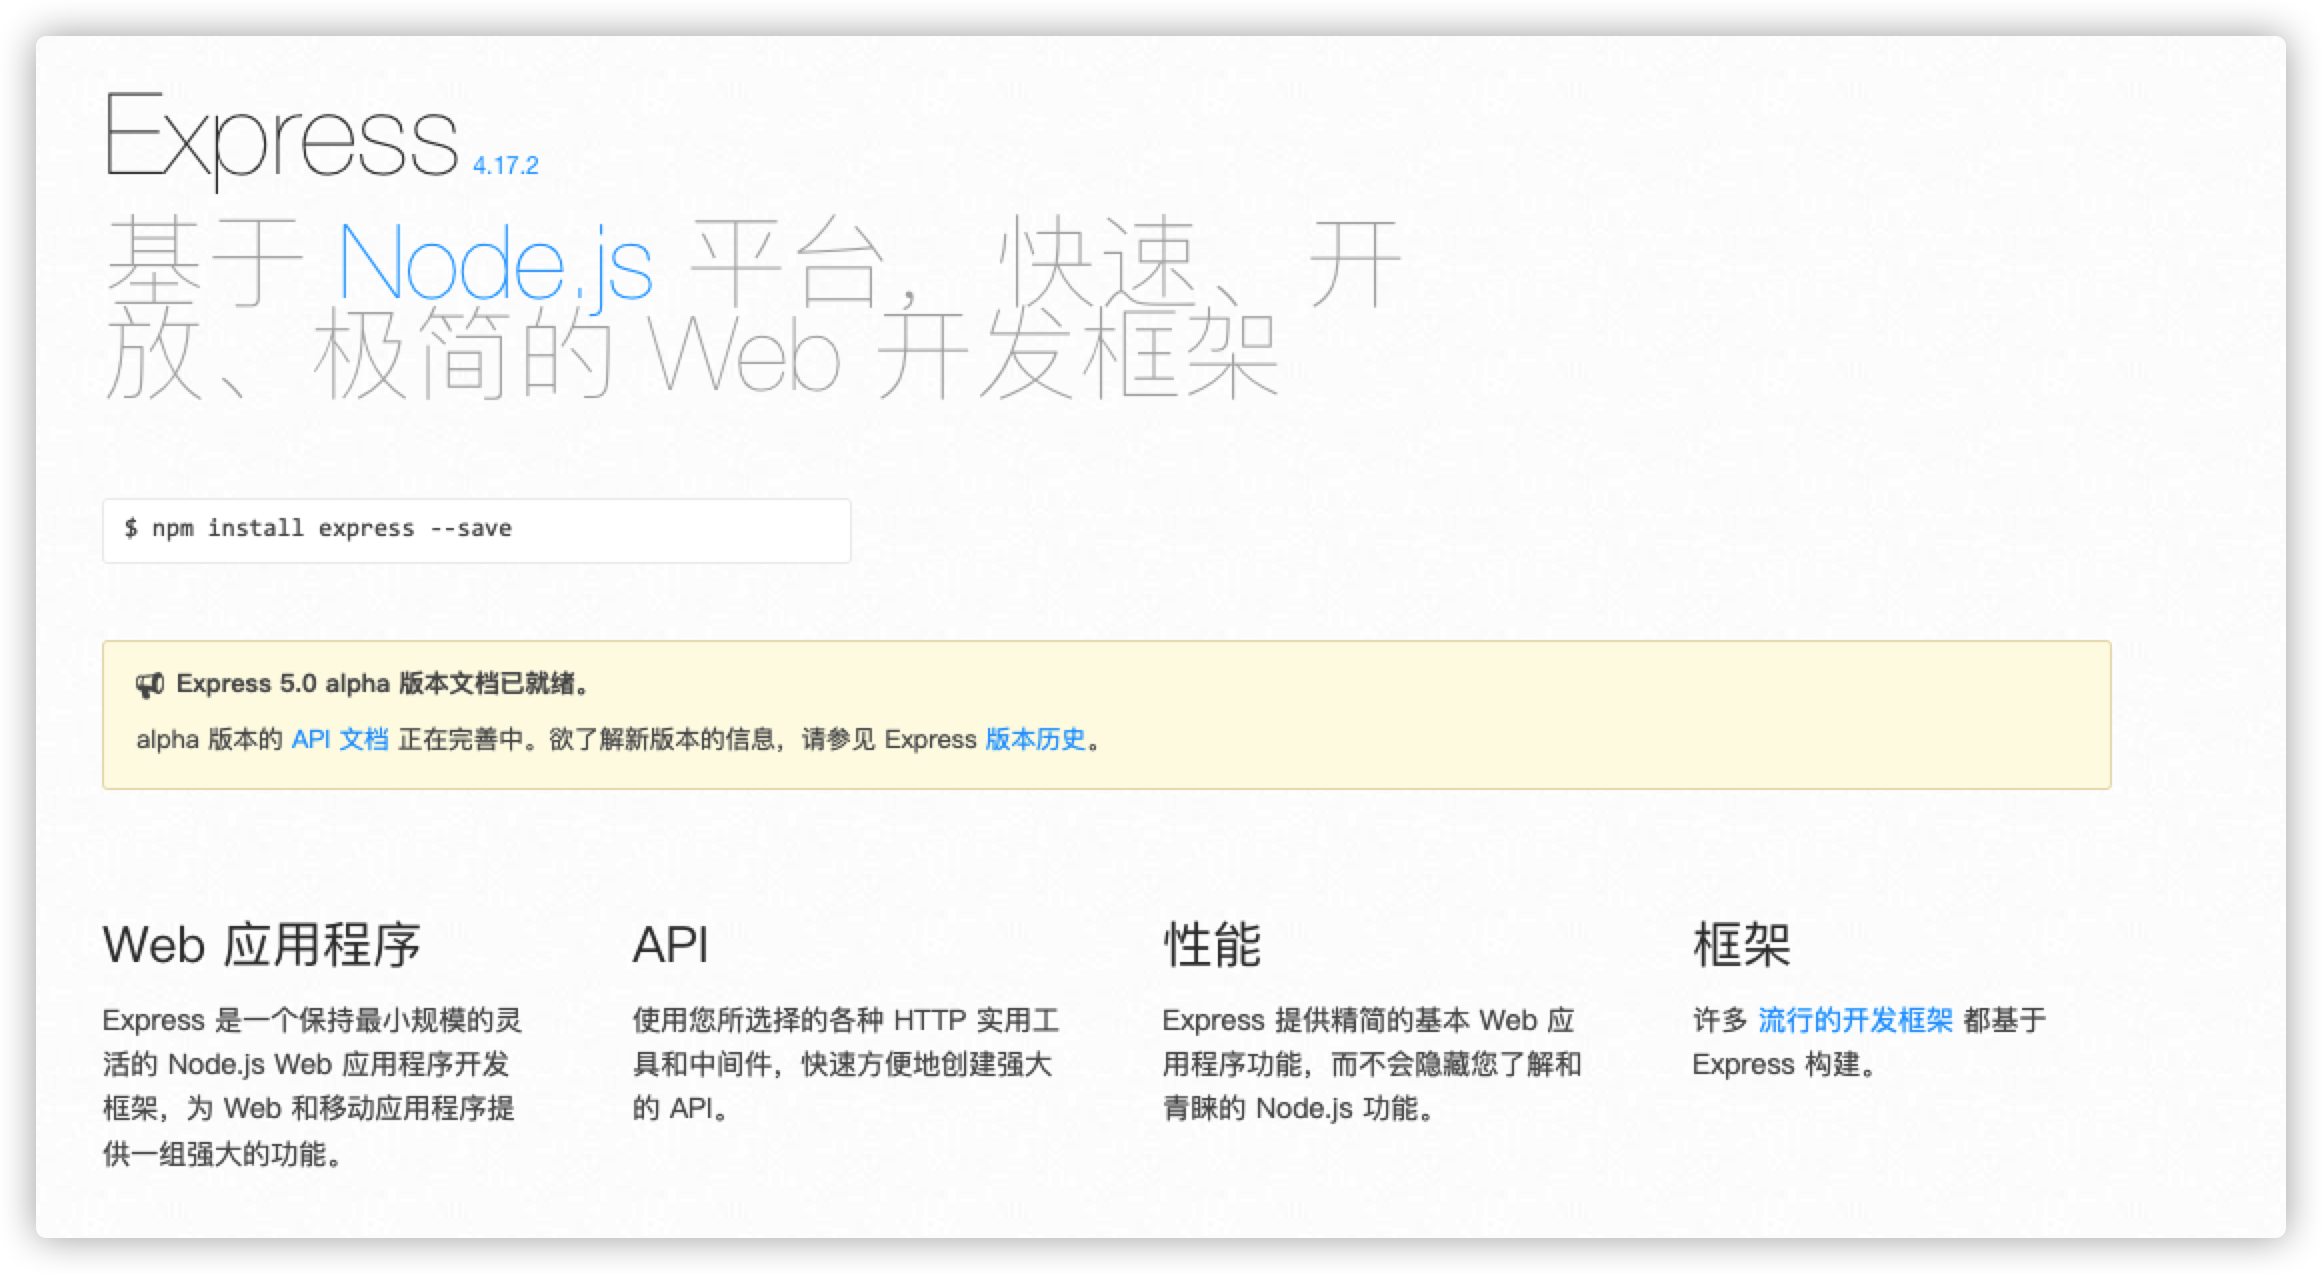The height and width of the screenshot is (1274, 2322).
Task: Click the 性能 section heading
Action: point(1212,945)
